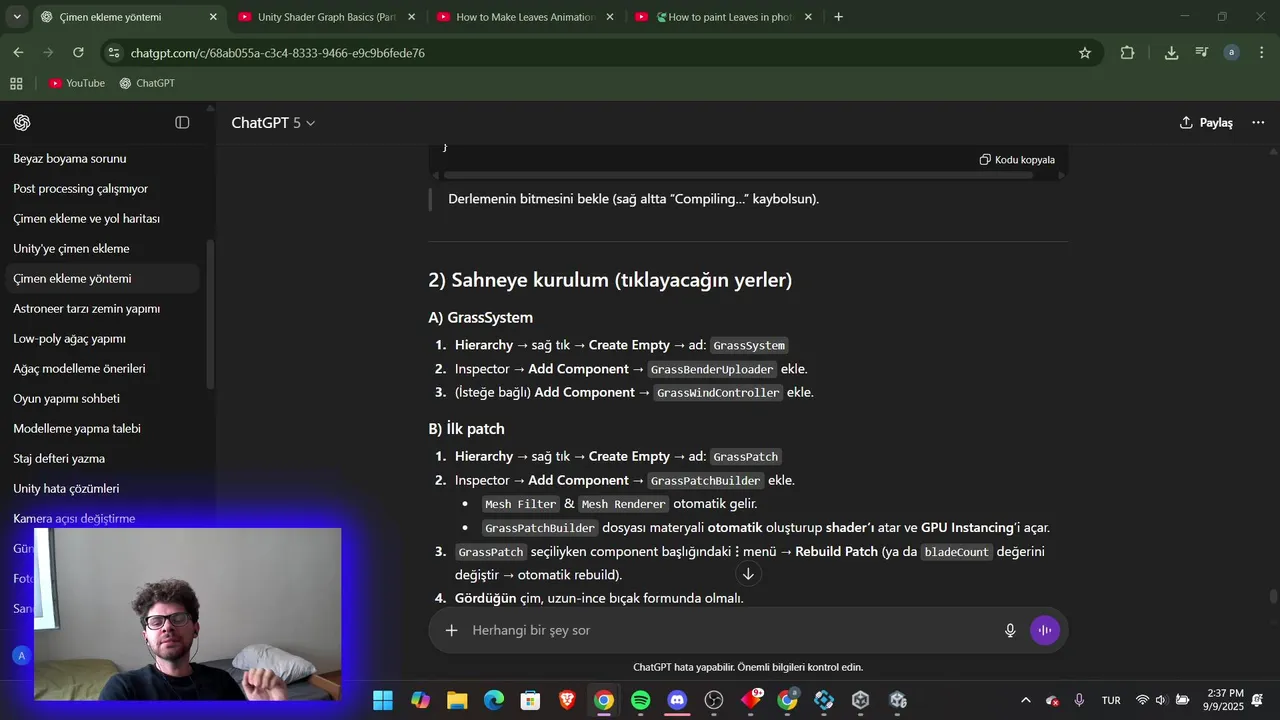Screen dimensions: 1280x720
Task: Click the microphone dictation icon
Action: 1010,630
